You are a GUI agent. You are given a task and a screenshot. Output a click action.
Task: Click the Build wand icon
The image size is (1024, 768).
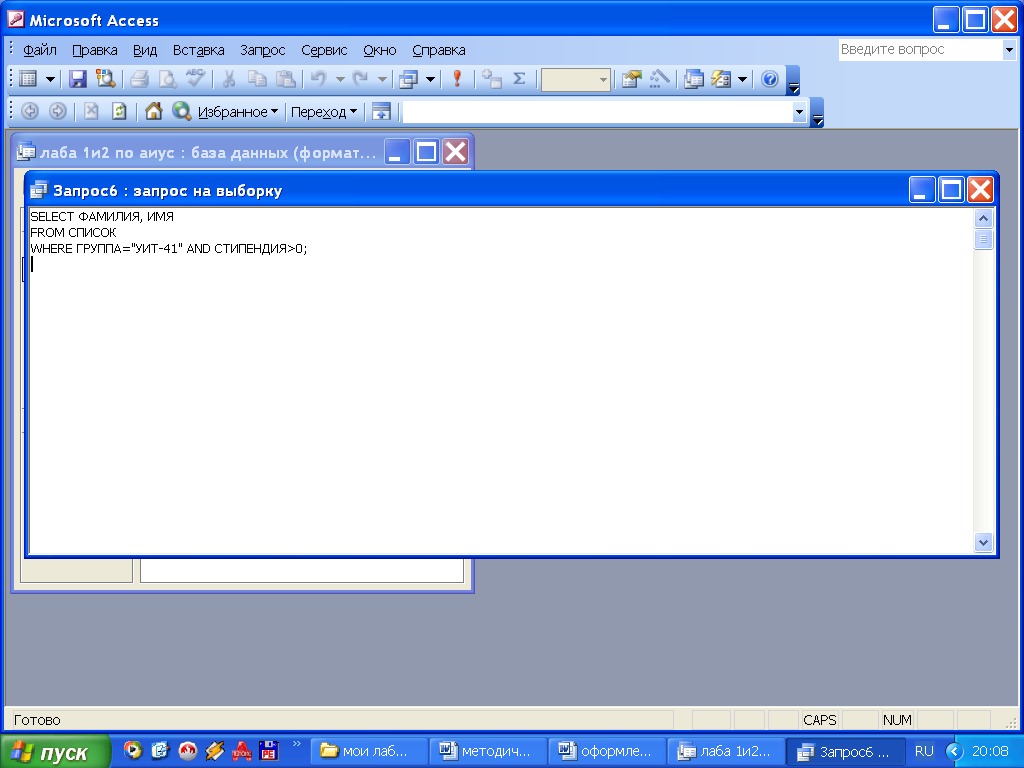[660, 80]
